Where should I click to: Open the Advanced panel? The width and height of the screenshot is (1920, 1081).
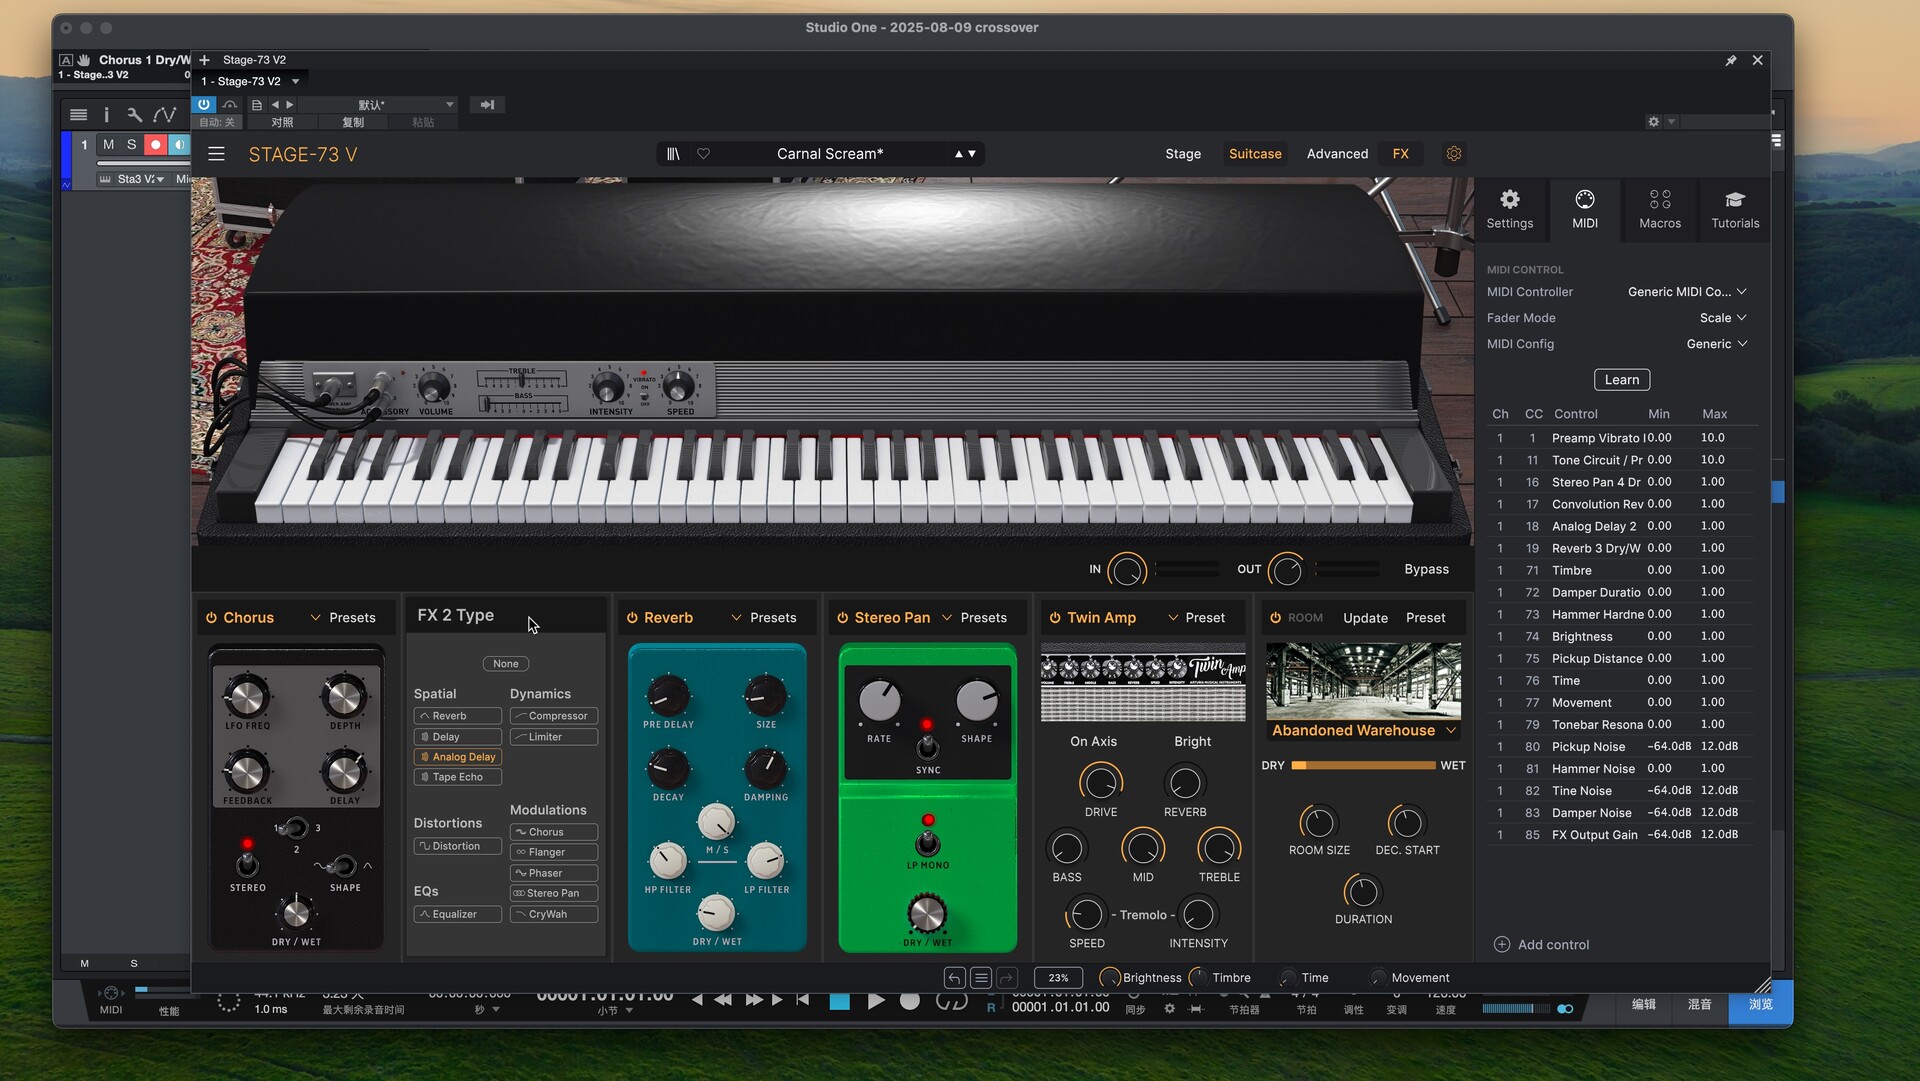coord(1336,154)
